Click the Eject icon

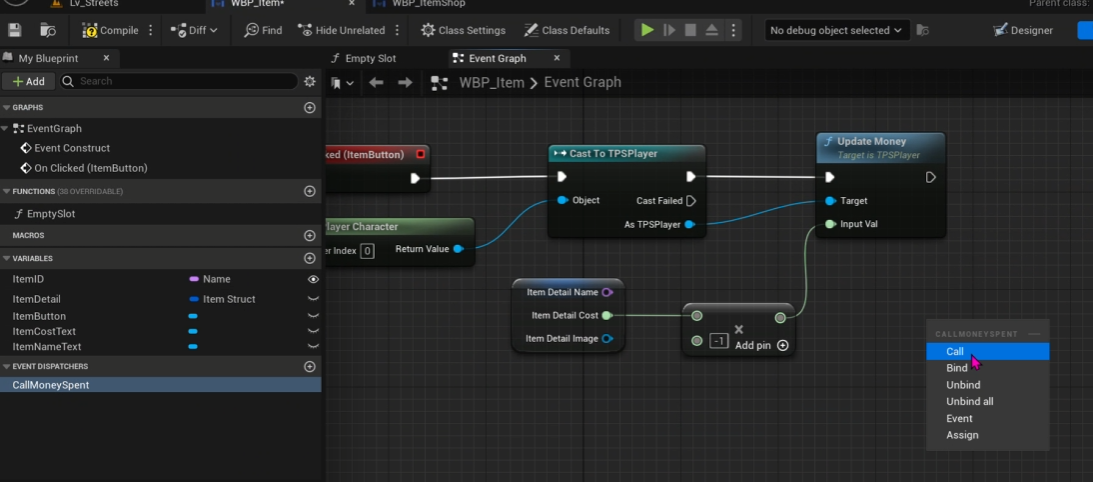pyautogui.click(x=712, y=30)
